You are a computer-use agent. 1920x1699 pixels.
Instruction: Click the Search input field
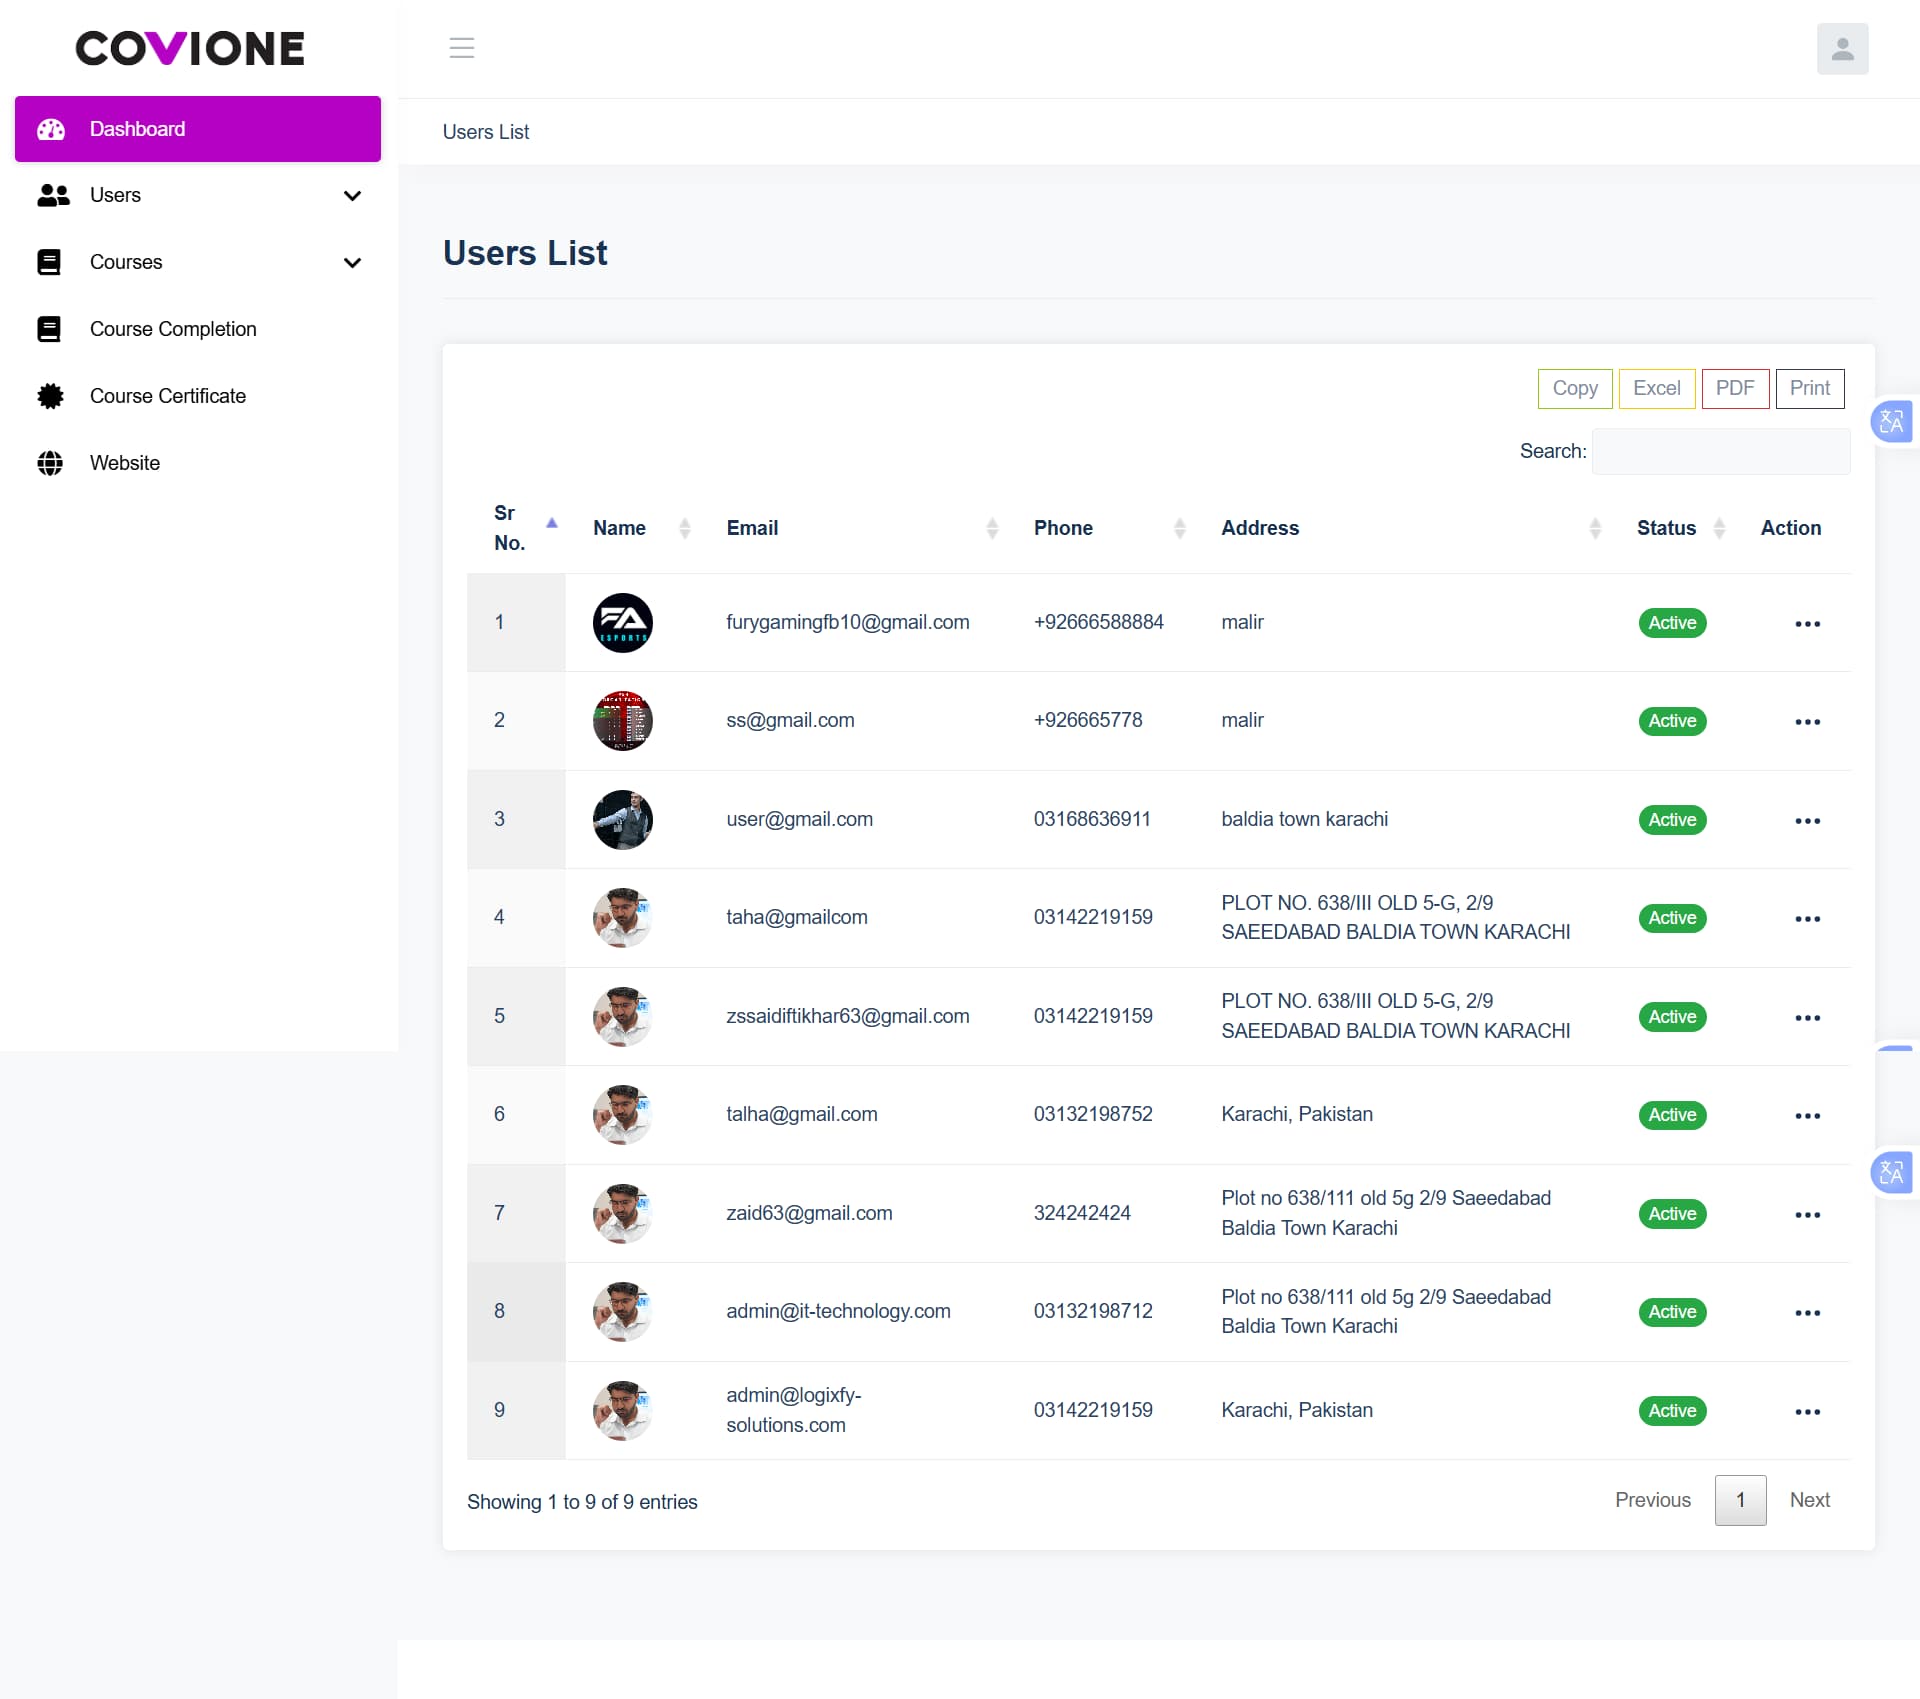pos(1720,452)
